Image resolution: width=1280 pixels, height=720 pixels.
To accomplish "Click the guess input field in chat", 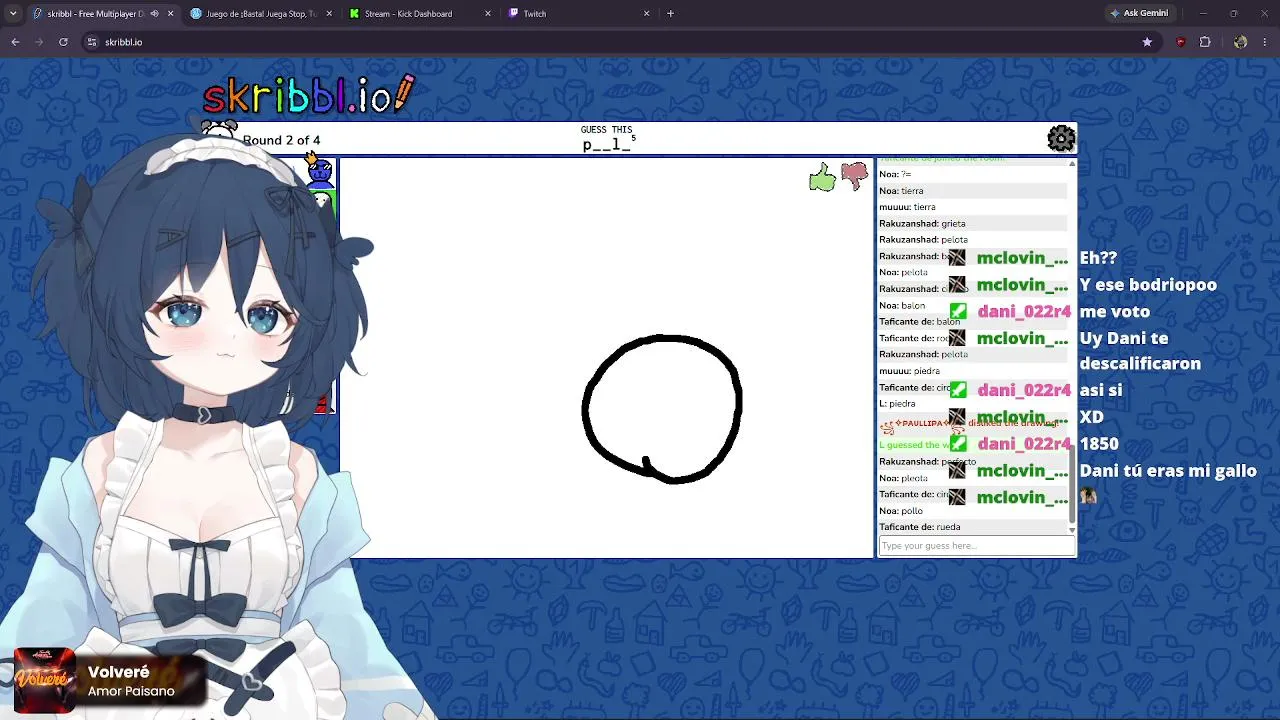I will 976,546.
